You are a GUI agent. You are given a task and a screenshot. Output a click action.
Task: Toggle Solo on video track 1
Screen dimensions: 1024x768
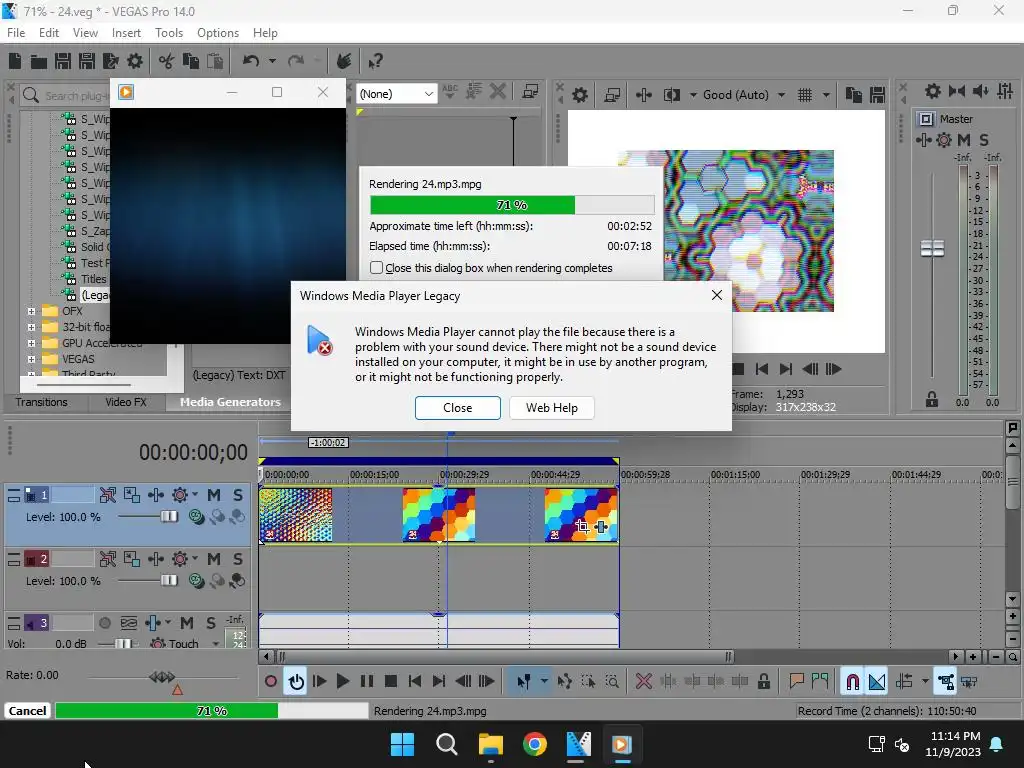pos(238,495)
